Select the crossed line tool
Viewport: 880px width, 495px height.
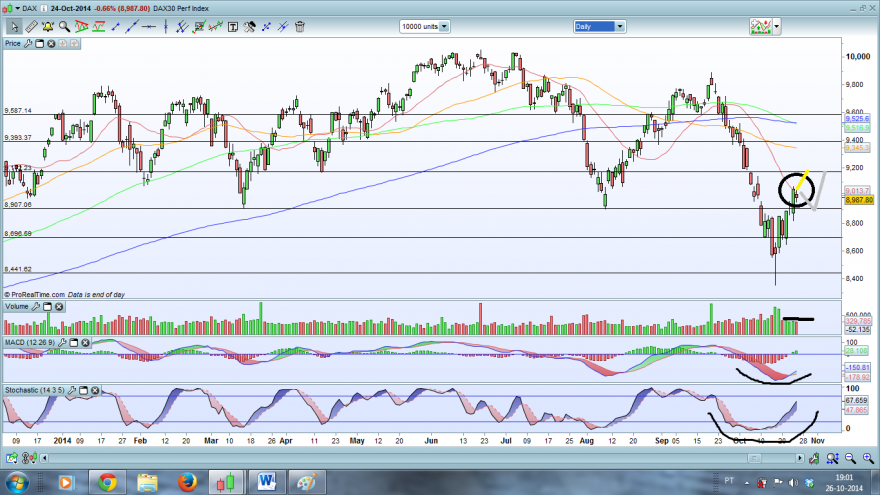tap(283, 26)
